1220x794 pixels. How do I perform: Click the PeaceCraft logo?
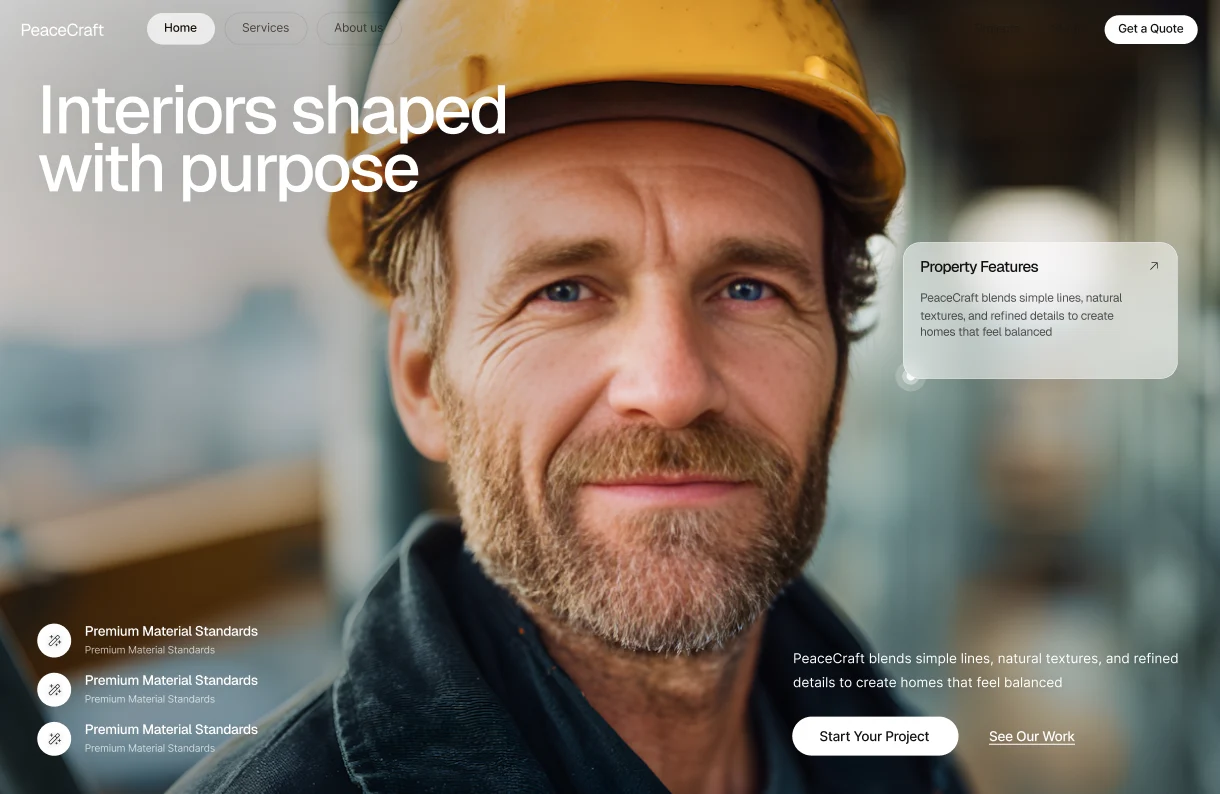[x=62, y=30]
